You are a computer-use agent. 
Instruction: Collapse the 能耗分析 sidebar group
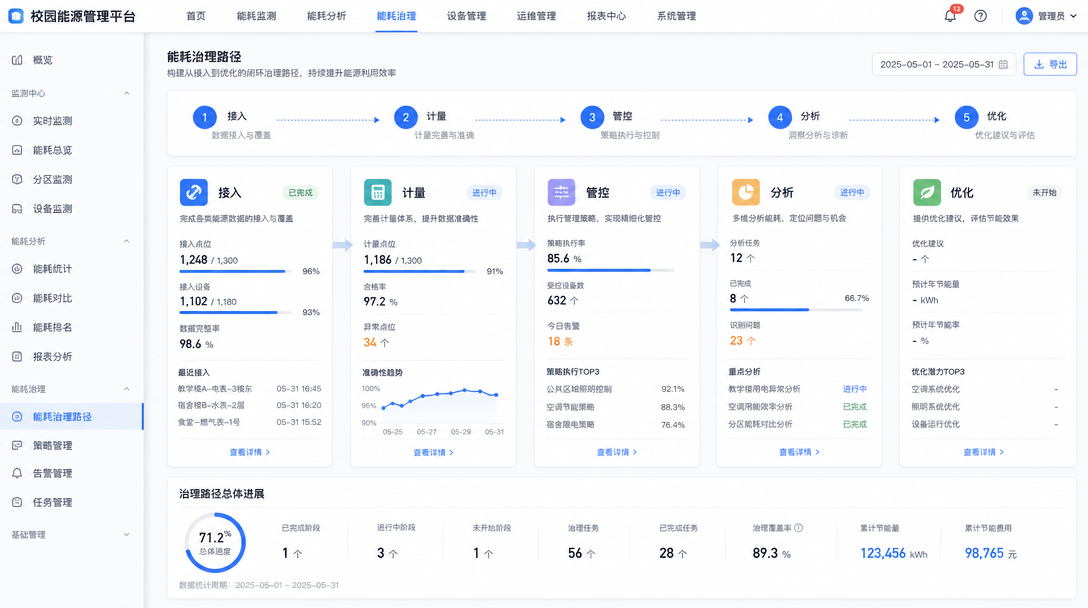click(x=126, y=241)
